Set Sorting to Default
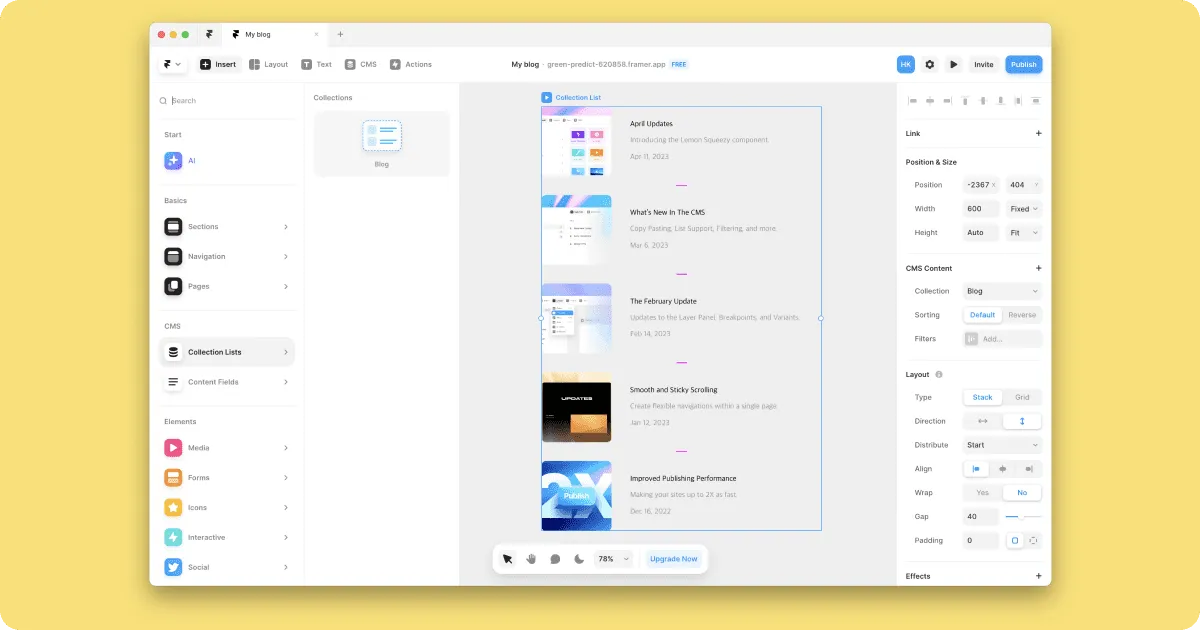The image size is (1200, 630). point(983,315)
